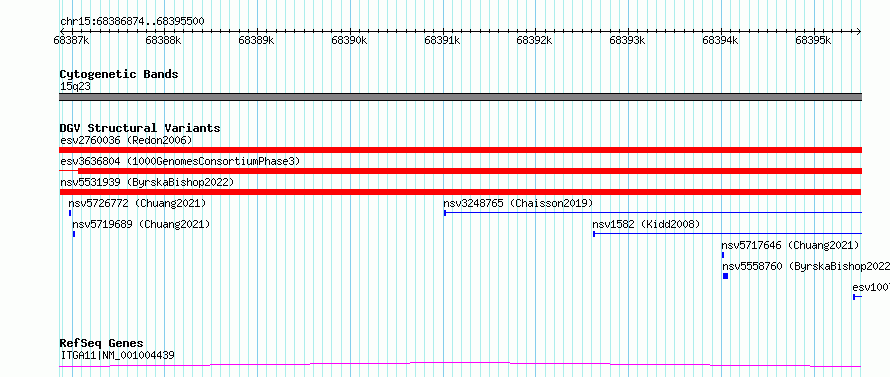Select the esv2760036 red variant bar

(460, 150)
